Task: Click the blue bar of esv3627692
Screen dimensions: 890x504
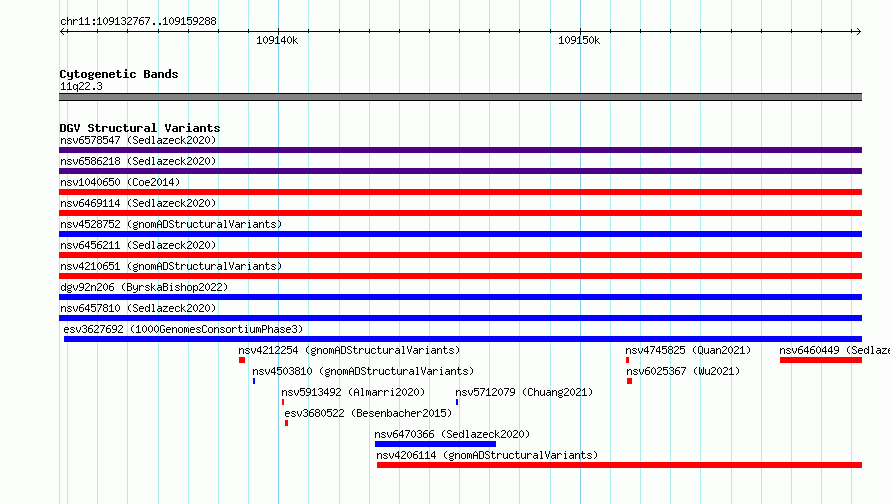Action: tap(463, 339)
